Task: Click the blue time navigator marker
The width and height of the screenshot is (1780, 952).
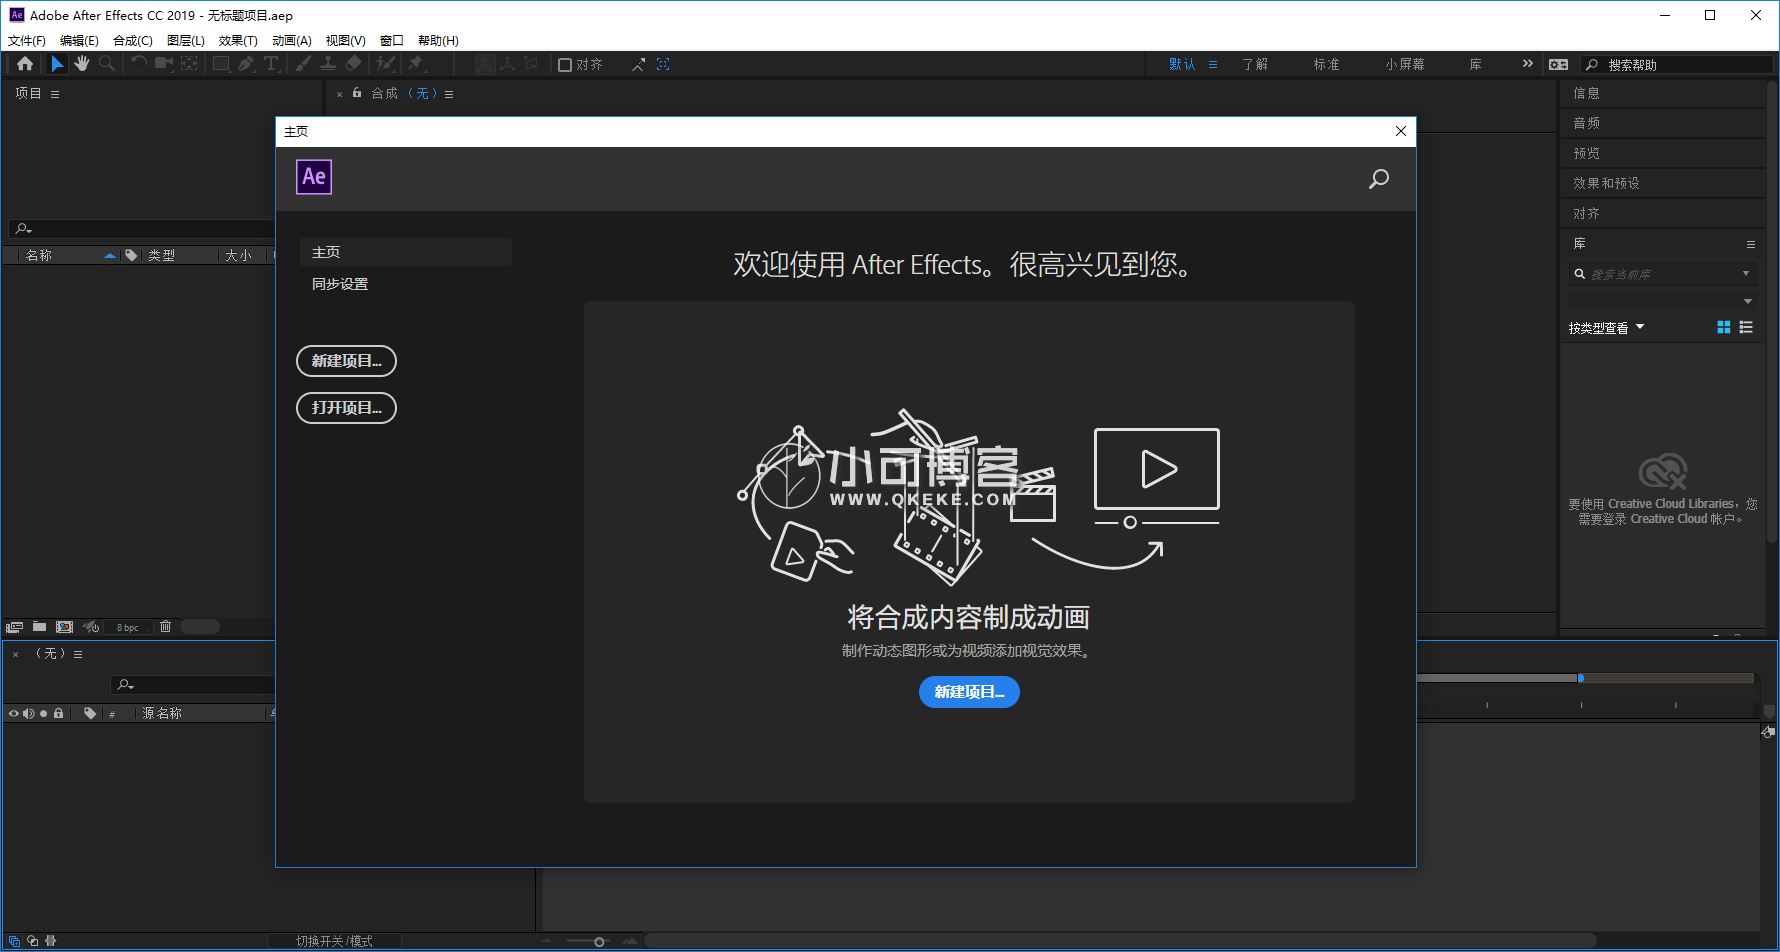Action: pyautogui.click(x=1580, y=678)
